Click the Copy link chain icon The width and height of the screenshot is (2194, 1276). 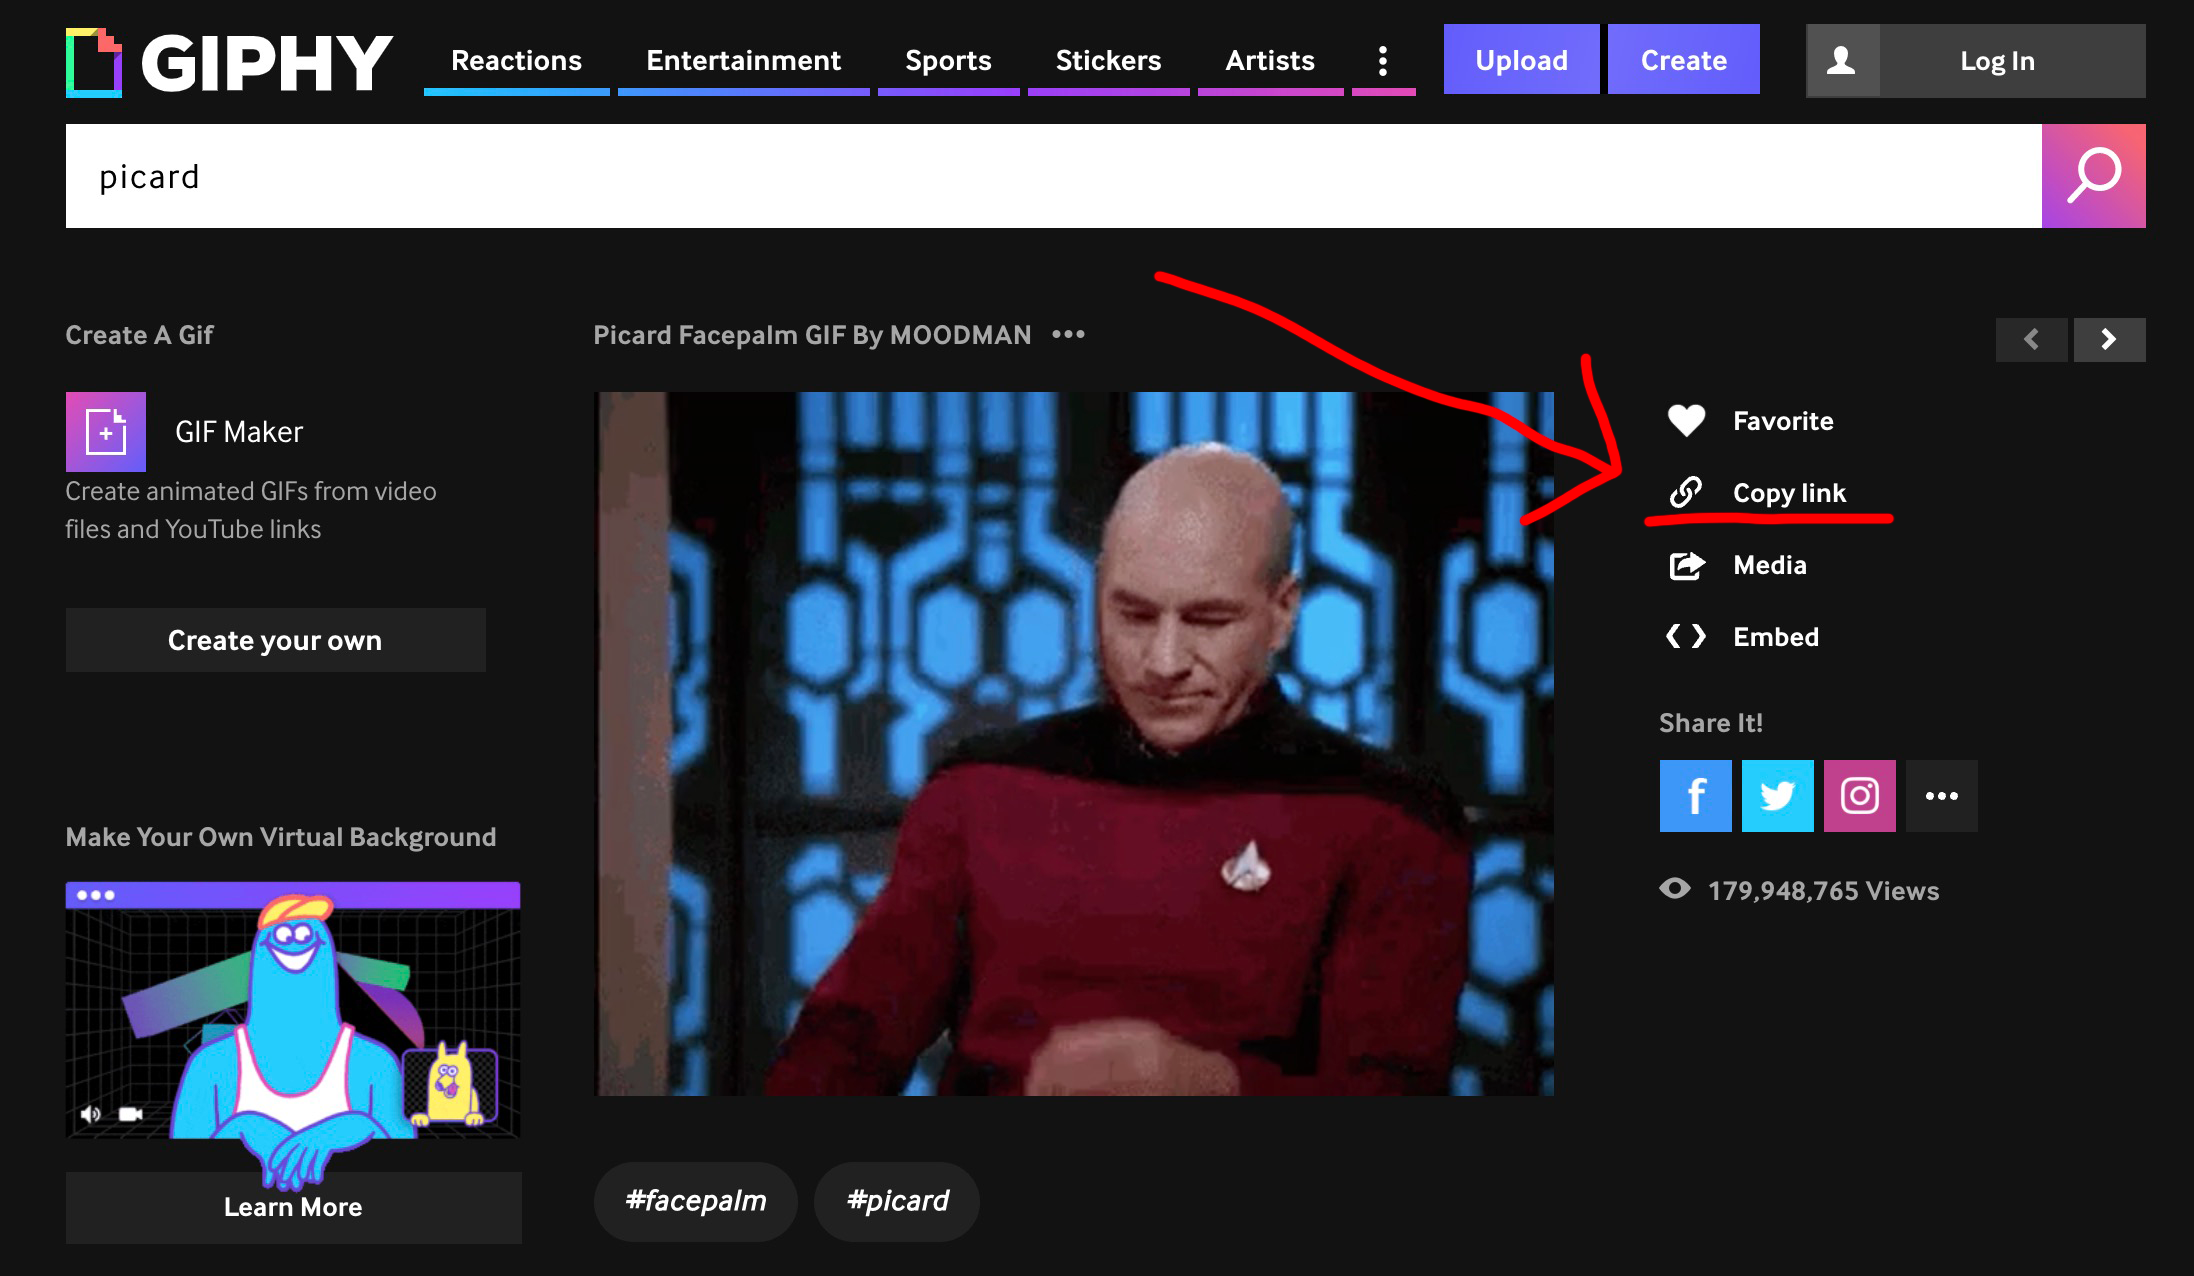1686,492
